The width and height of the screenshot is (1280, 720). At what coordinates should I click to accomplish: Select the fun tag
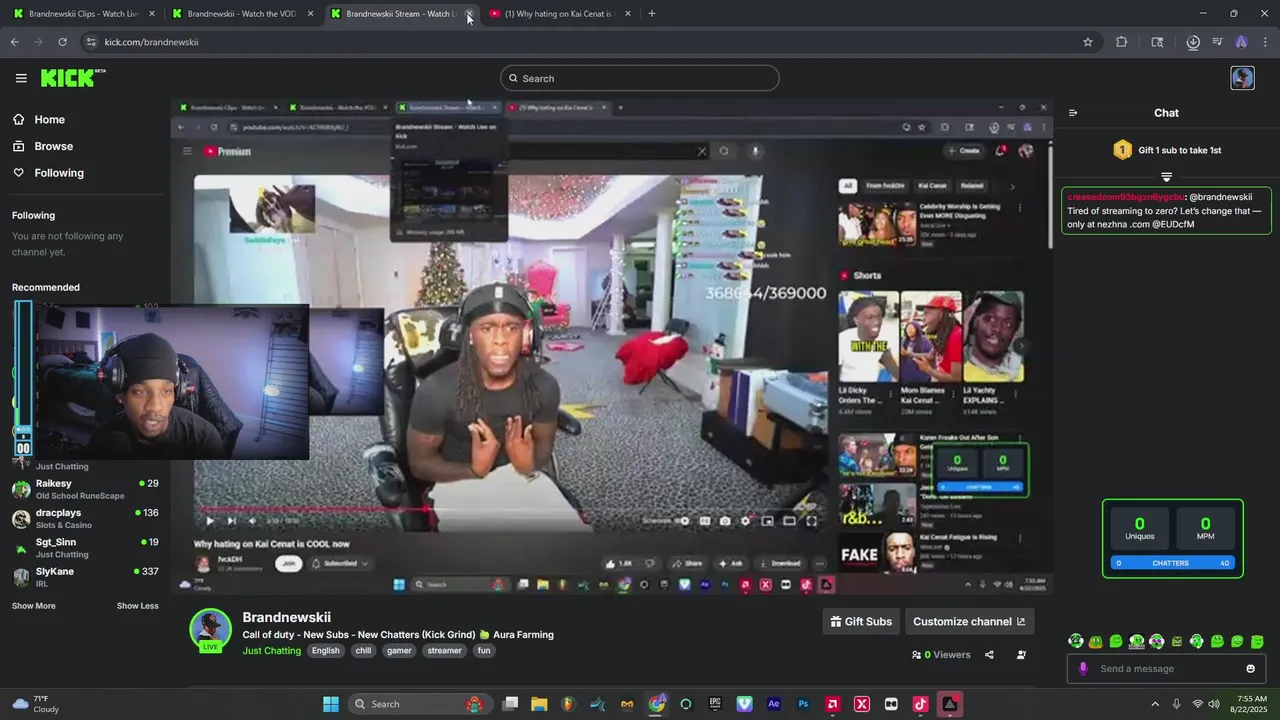coord(484,651)
